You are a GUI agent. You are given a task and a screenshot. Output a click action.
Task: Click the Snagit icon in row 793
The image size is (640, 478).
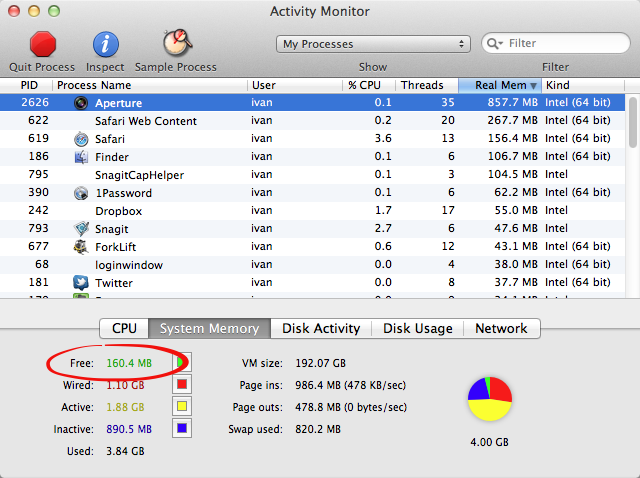click(81, 229)
